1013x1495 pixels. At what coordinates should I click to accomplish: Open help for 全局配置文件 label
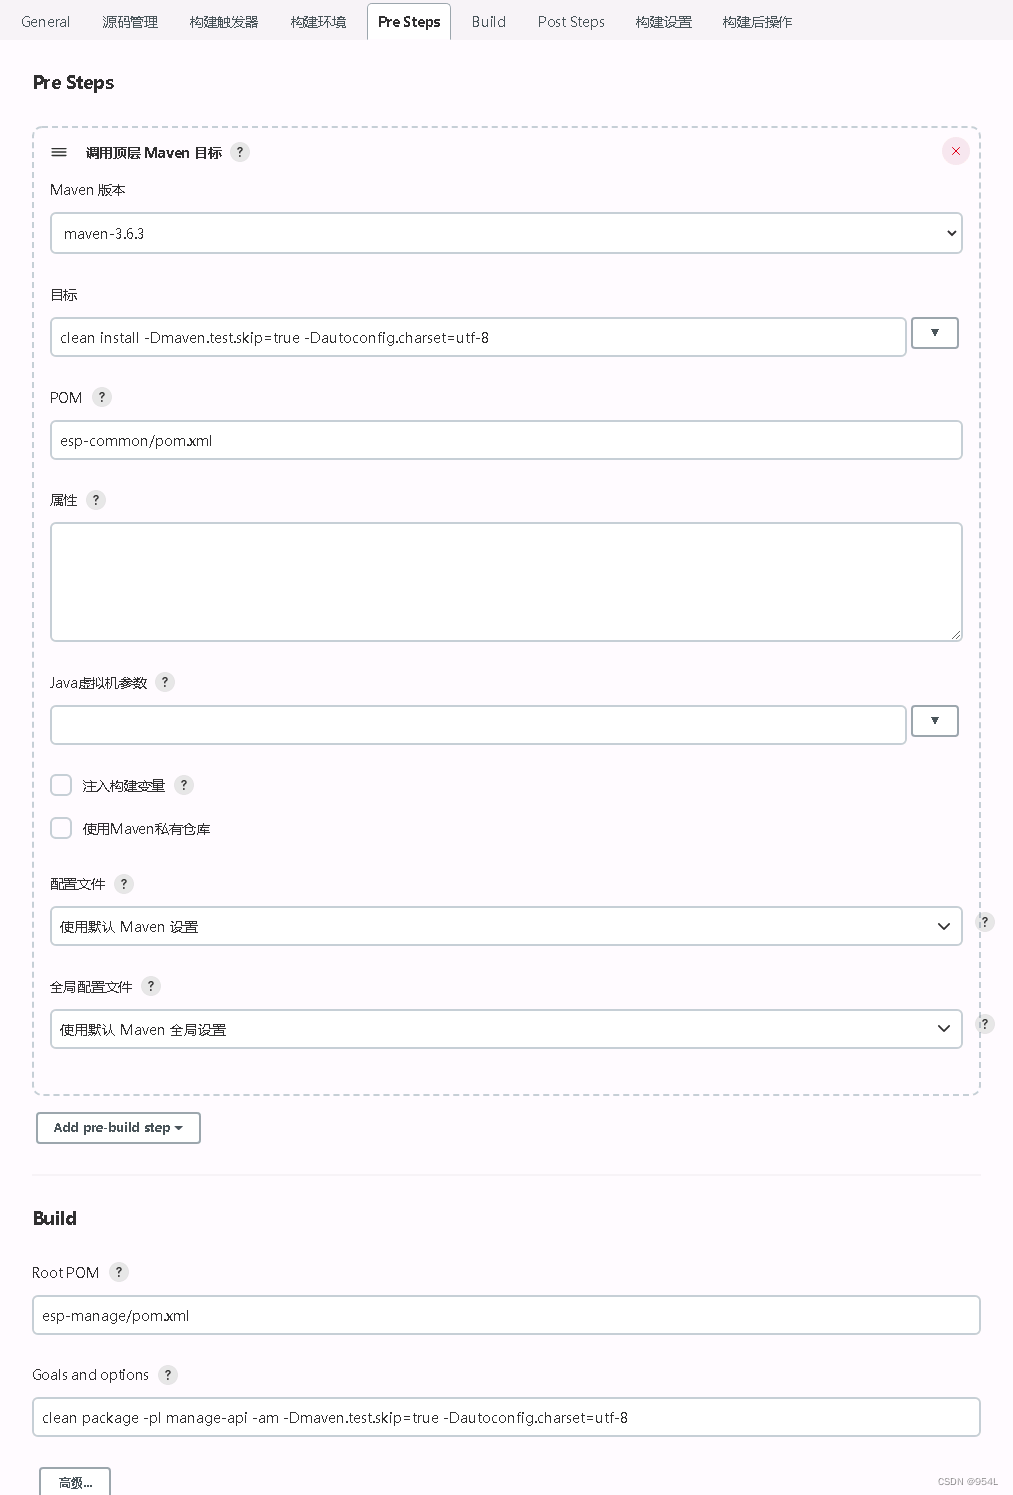point(151,986)
